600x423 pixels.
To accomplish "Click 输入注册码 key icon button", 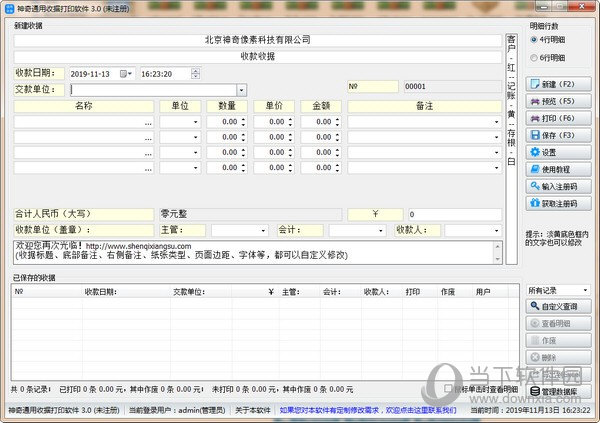I will coord(558,187).
